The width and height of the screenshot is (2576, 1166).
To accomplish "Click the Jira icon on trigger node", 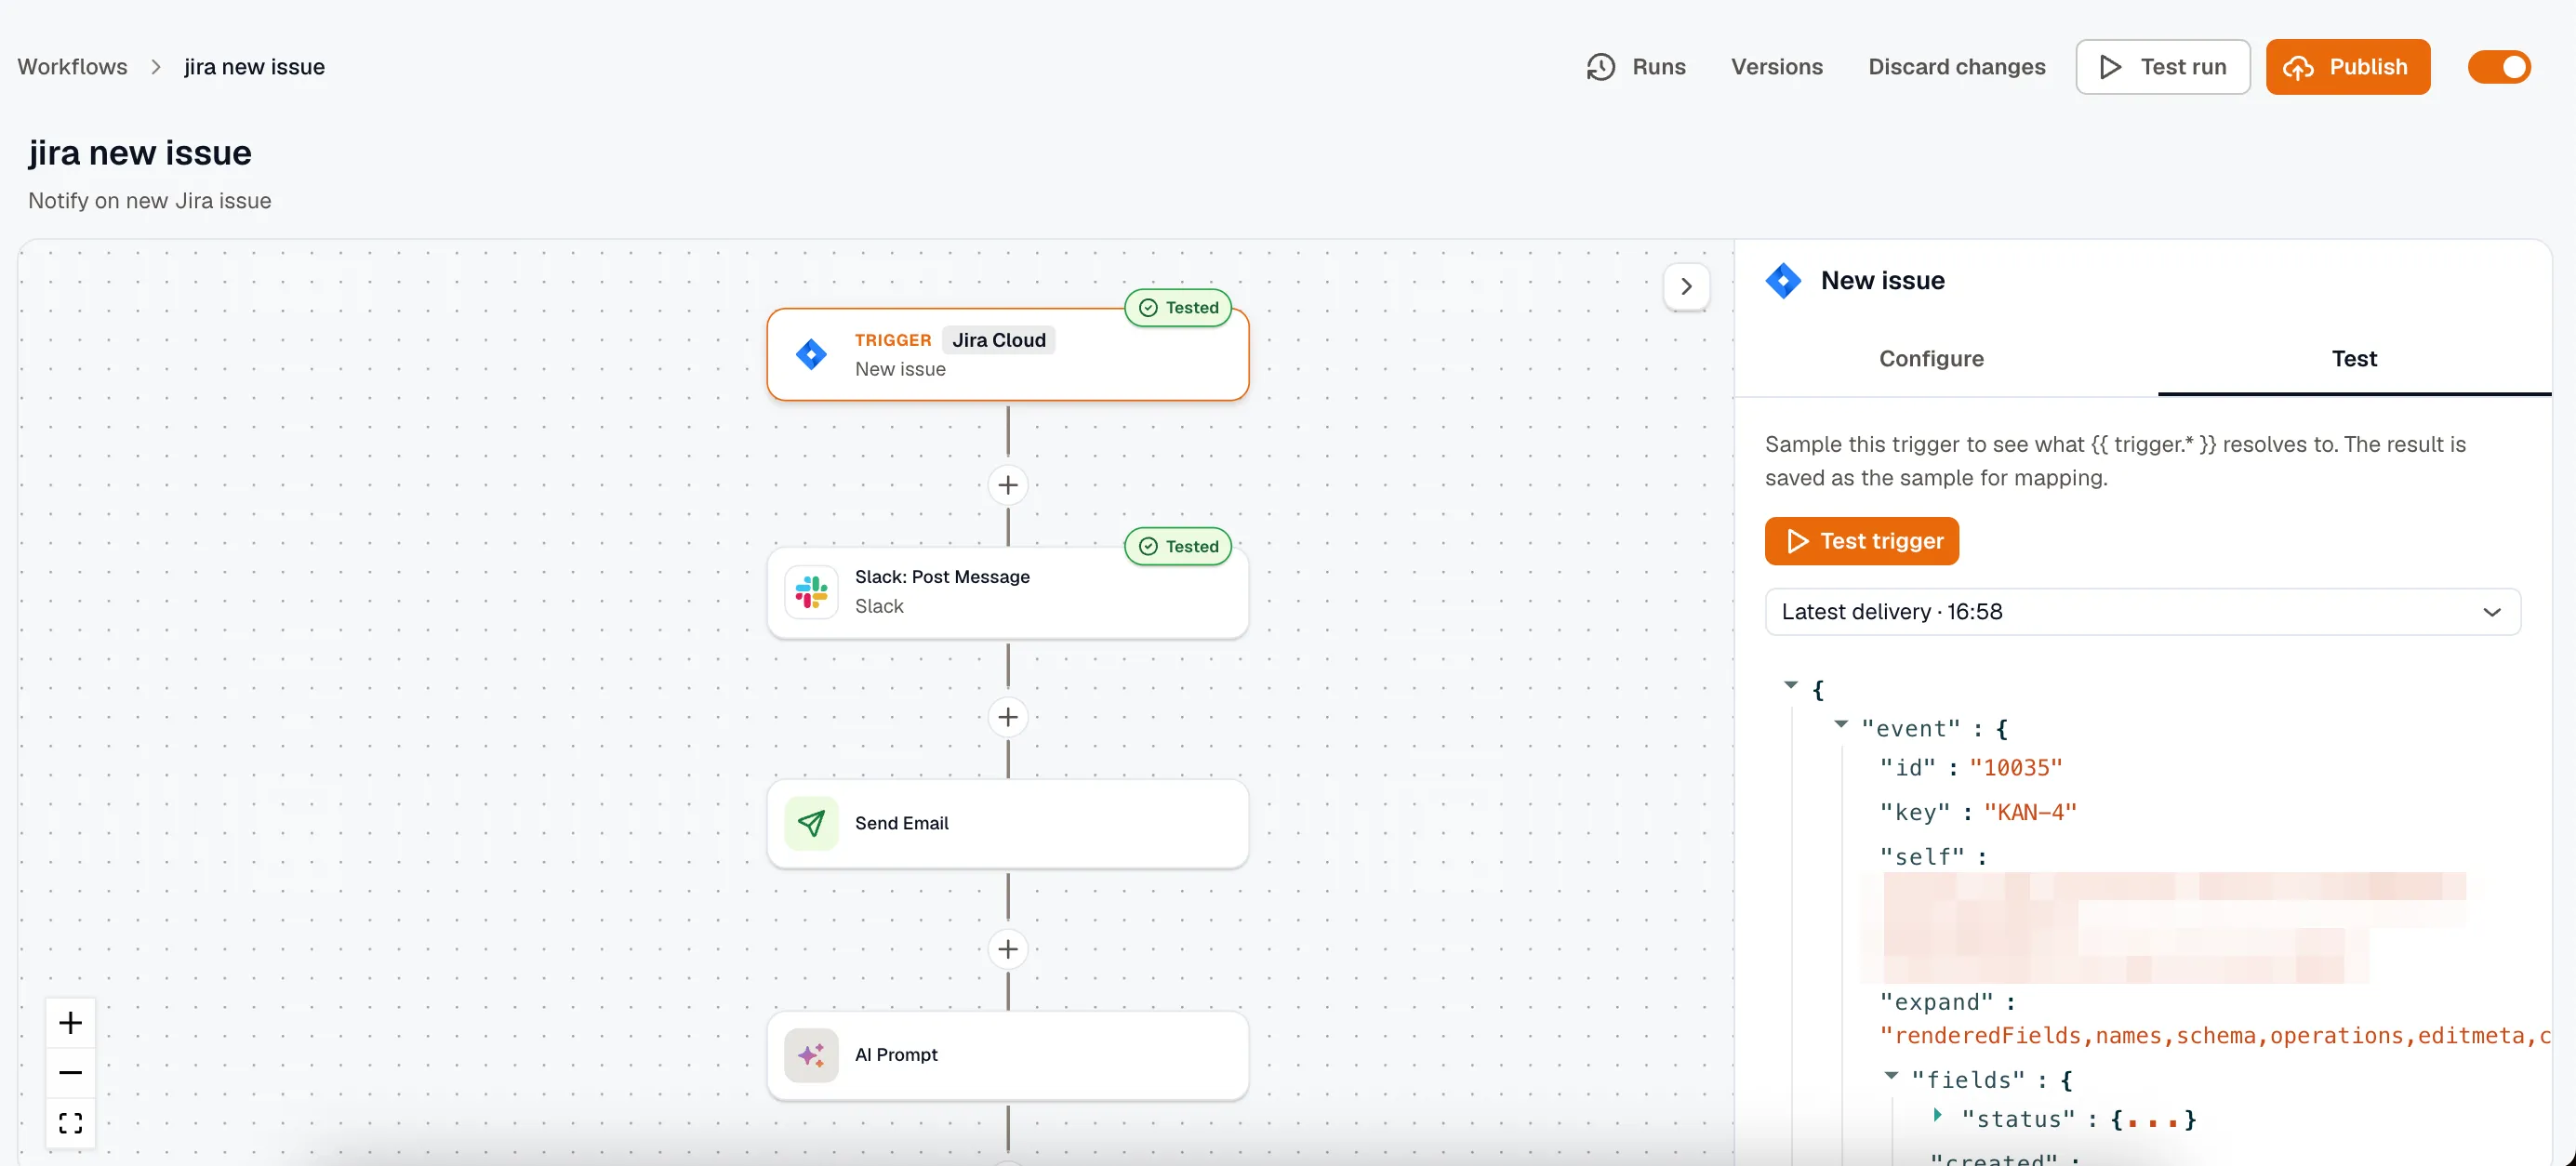I will pos(810,354).
